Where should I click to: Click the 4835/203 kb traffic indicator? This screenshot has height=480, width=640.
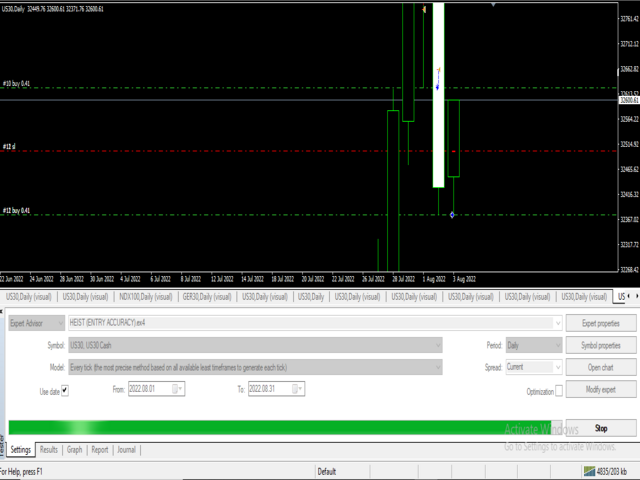pos(611,472)
